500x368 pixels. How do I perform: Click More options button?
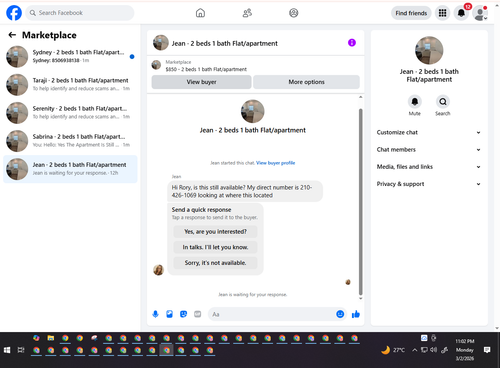(306, 82)
